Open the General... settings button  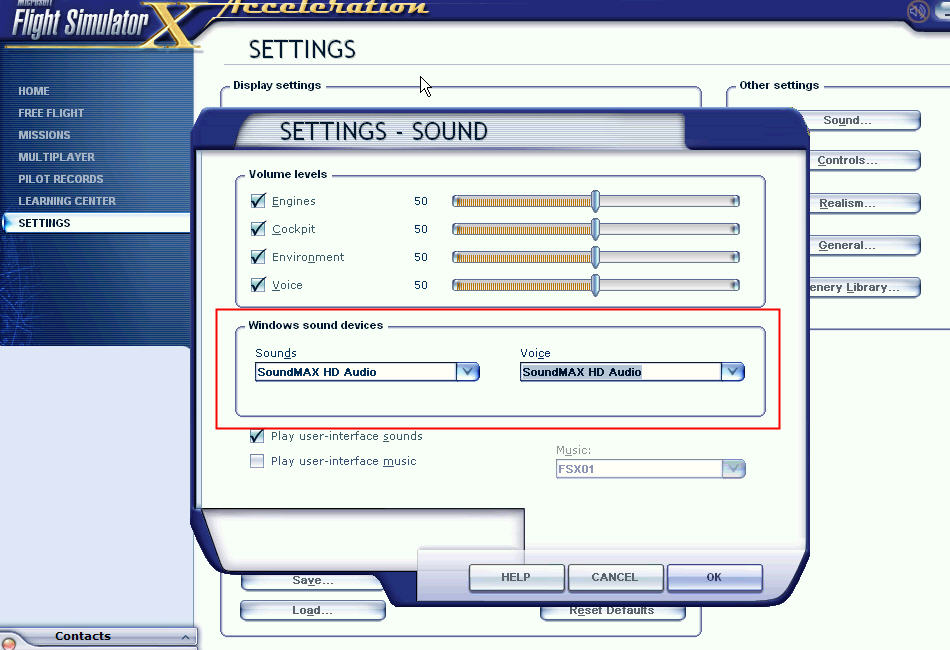865,245
